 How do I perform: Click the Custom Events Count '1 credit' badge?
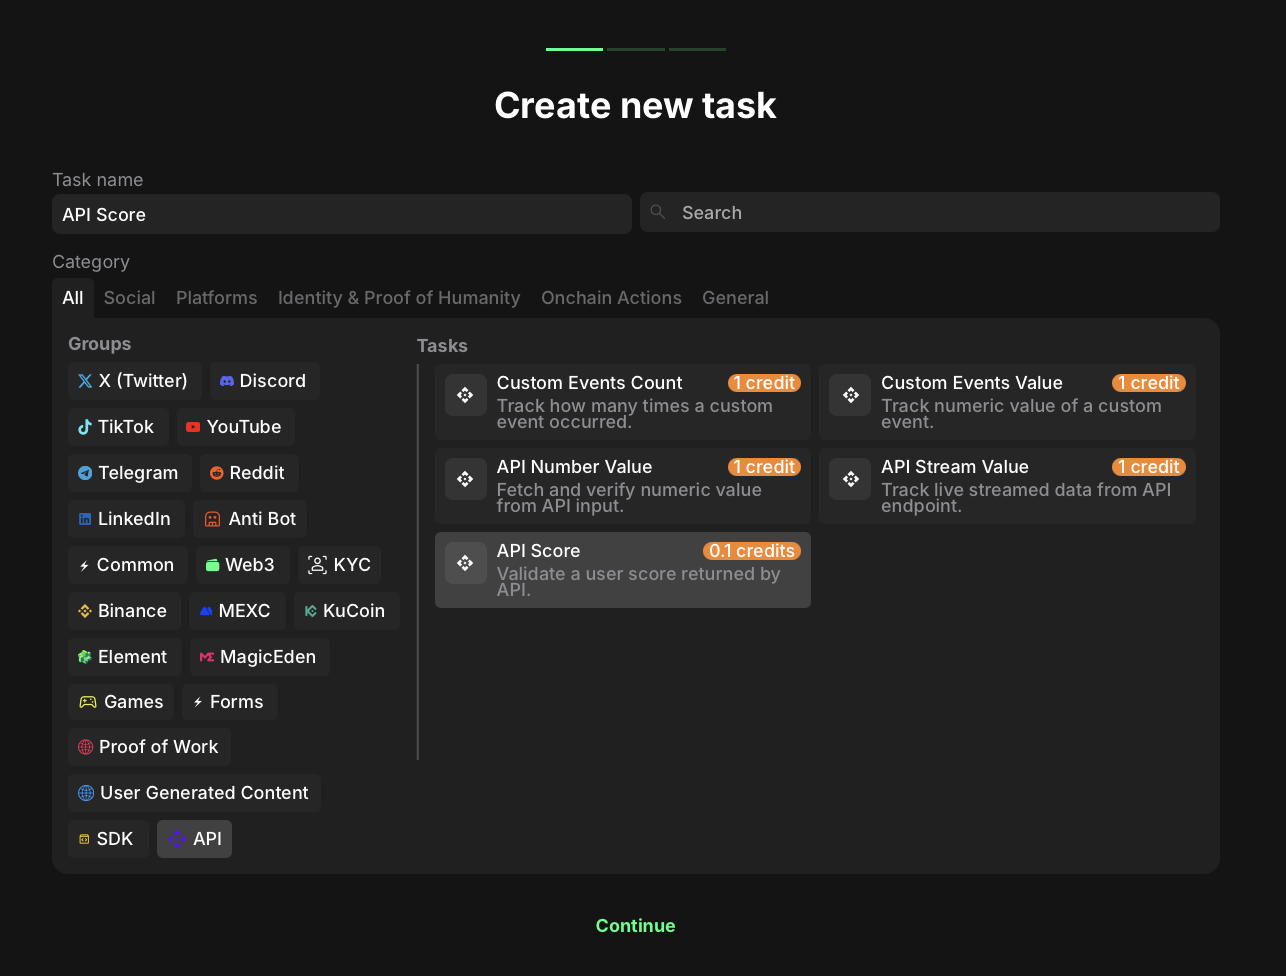coord(764,383)
